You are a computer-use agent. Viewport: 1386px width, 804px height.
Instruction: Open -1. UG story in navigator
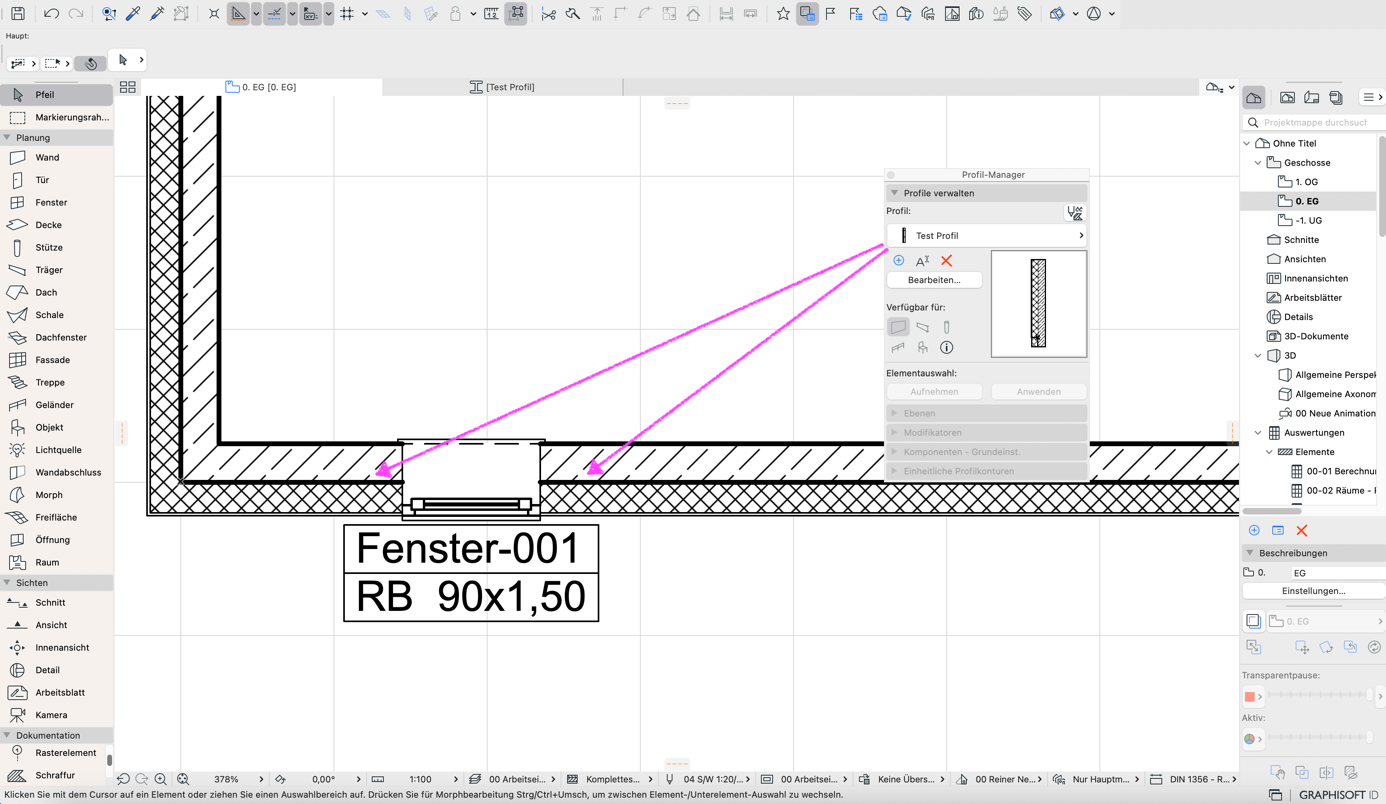[x=1308, y=221]
